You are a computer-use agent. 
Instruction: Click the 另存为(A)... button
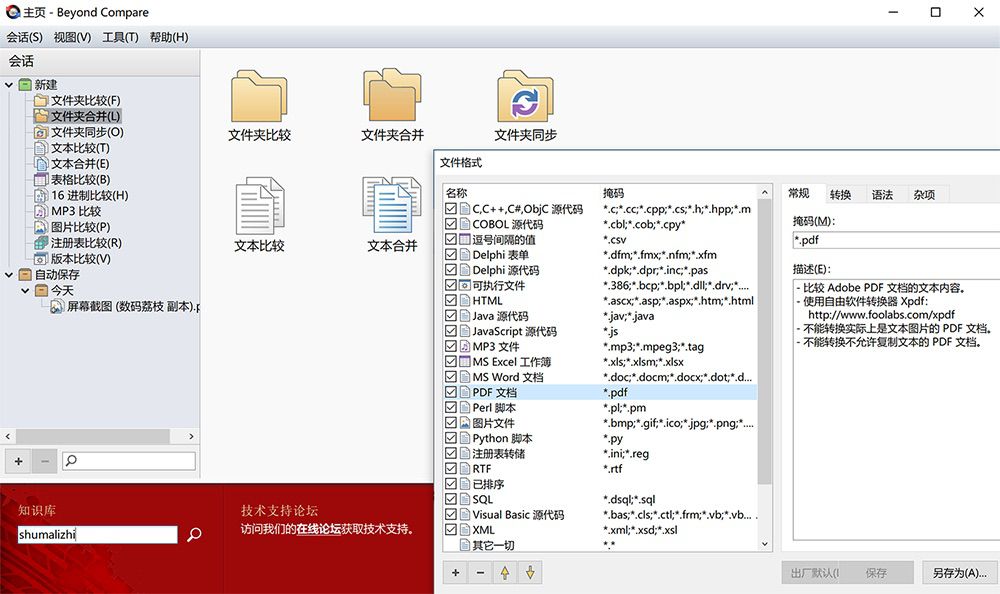959,573
